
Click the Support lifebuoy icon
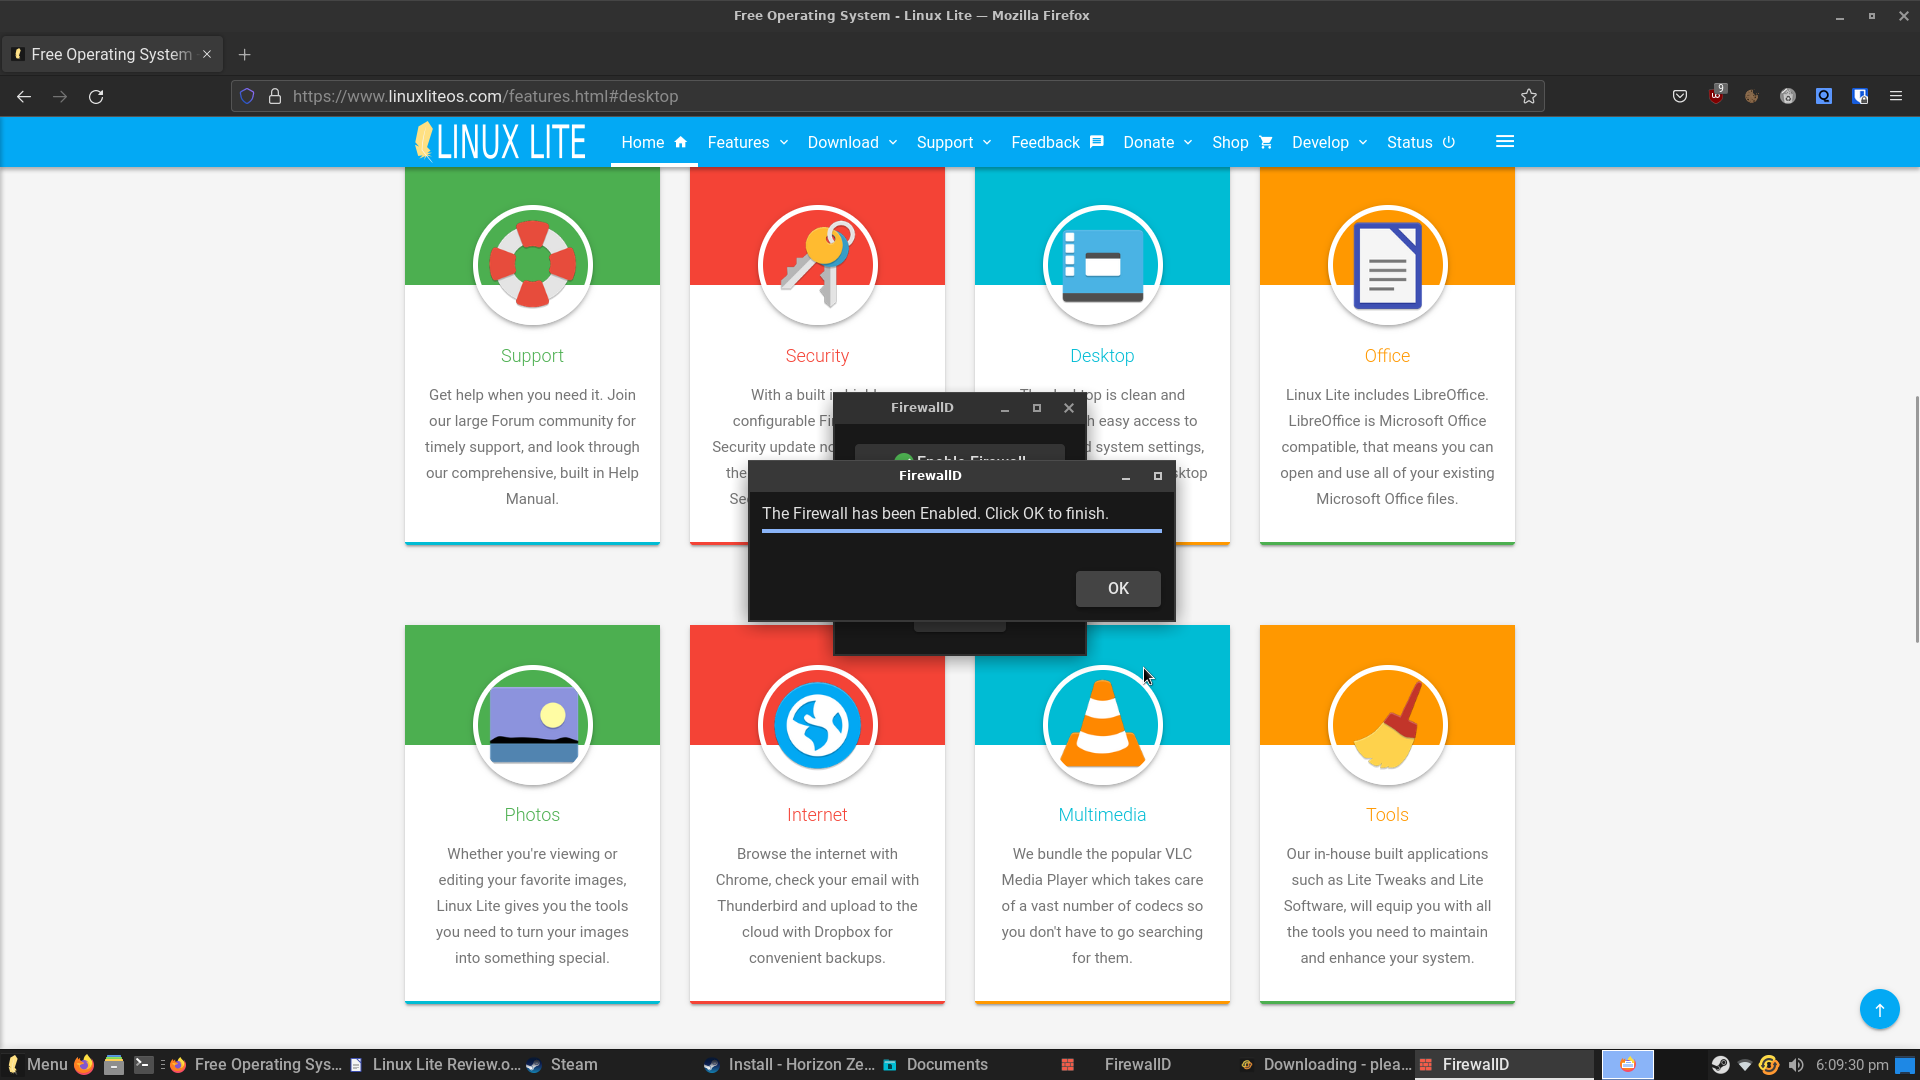pyautogui.click(x=533, y=265)
